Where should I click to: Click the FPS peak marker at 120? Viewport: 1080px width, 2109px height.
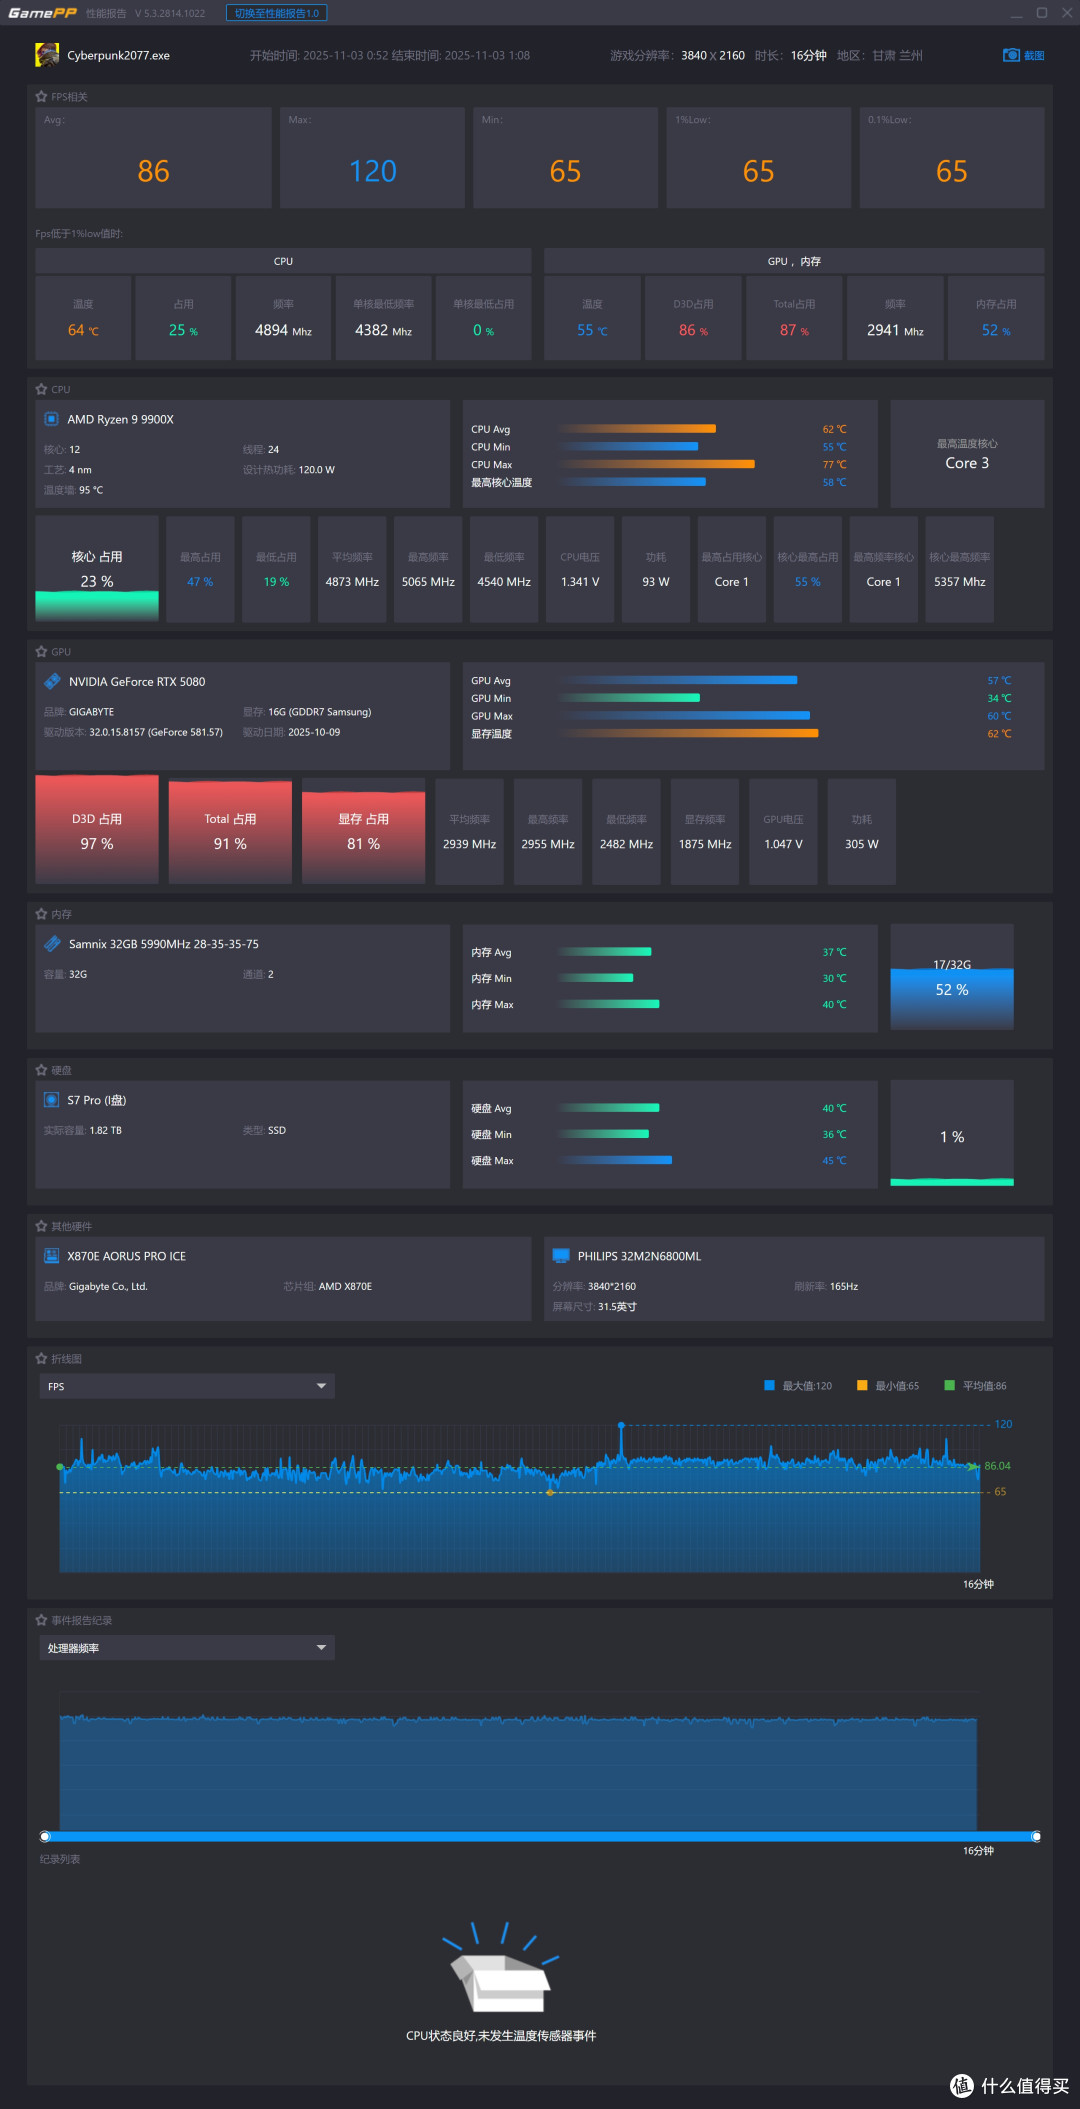(x=621, y=1424)
